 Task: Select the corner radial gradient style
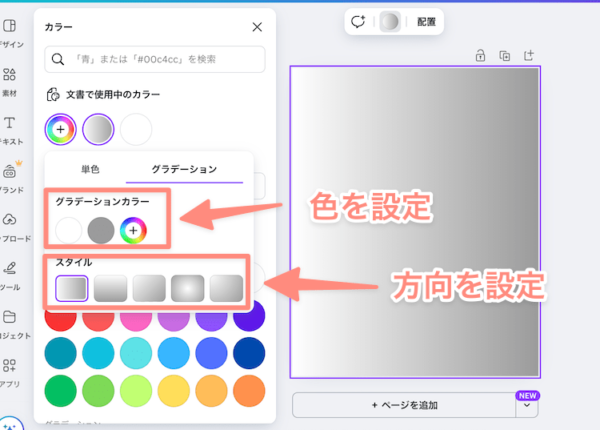point(226,288)
